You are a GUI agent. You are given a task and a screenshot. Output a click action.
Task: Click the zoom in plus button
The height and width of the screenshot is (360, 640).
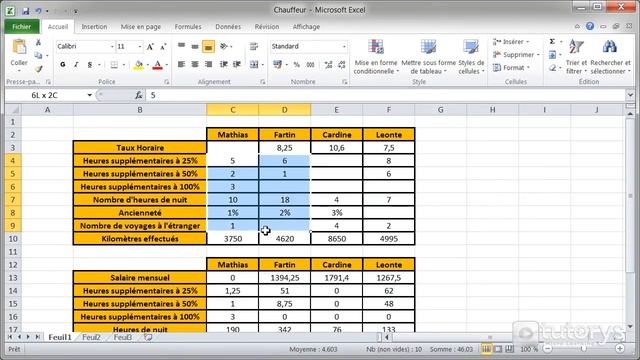coord(620,349)
